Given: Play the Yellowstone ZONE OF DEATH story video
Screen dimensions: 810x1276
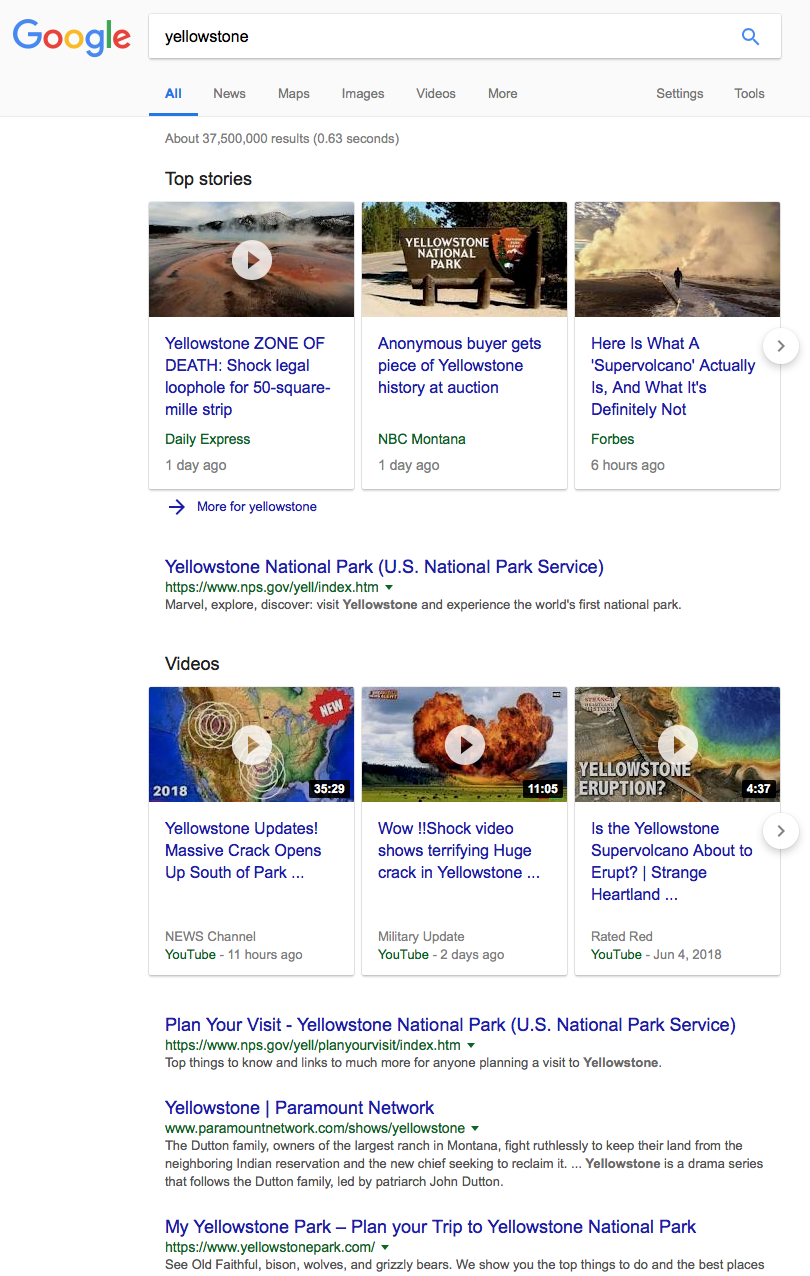Looking at the screenshot, I should pyautogui.click(x=252, y=260).
